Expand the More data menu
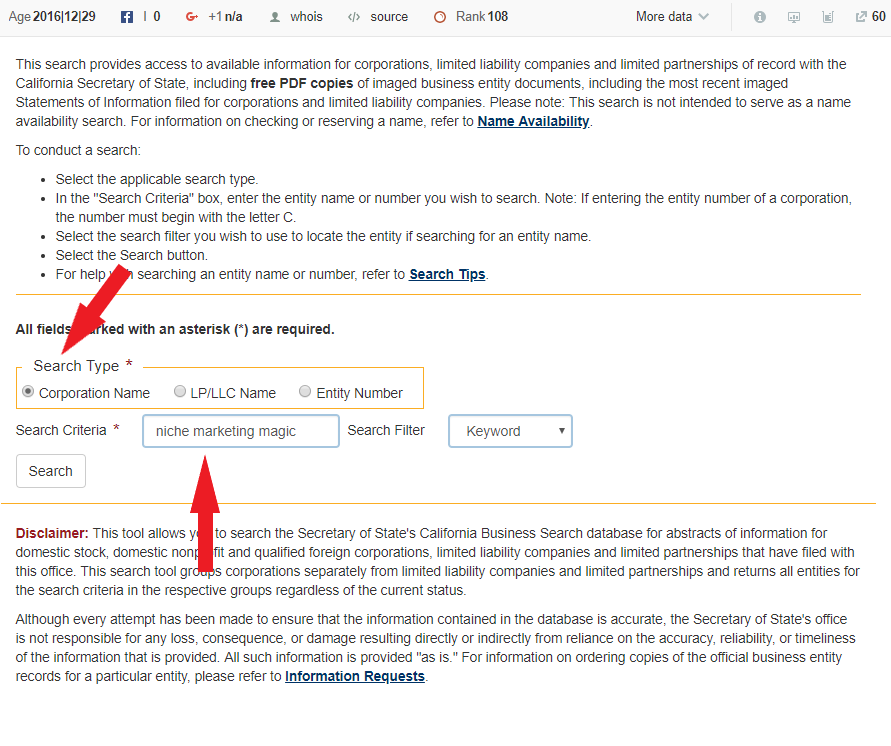The height and width of the screenshot is (746, 891). click(670, 16)
